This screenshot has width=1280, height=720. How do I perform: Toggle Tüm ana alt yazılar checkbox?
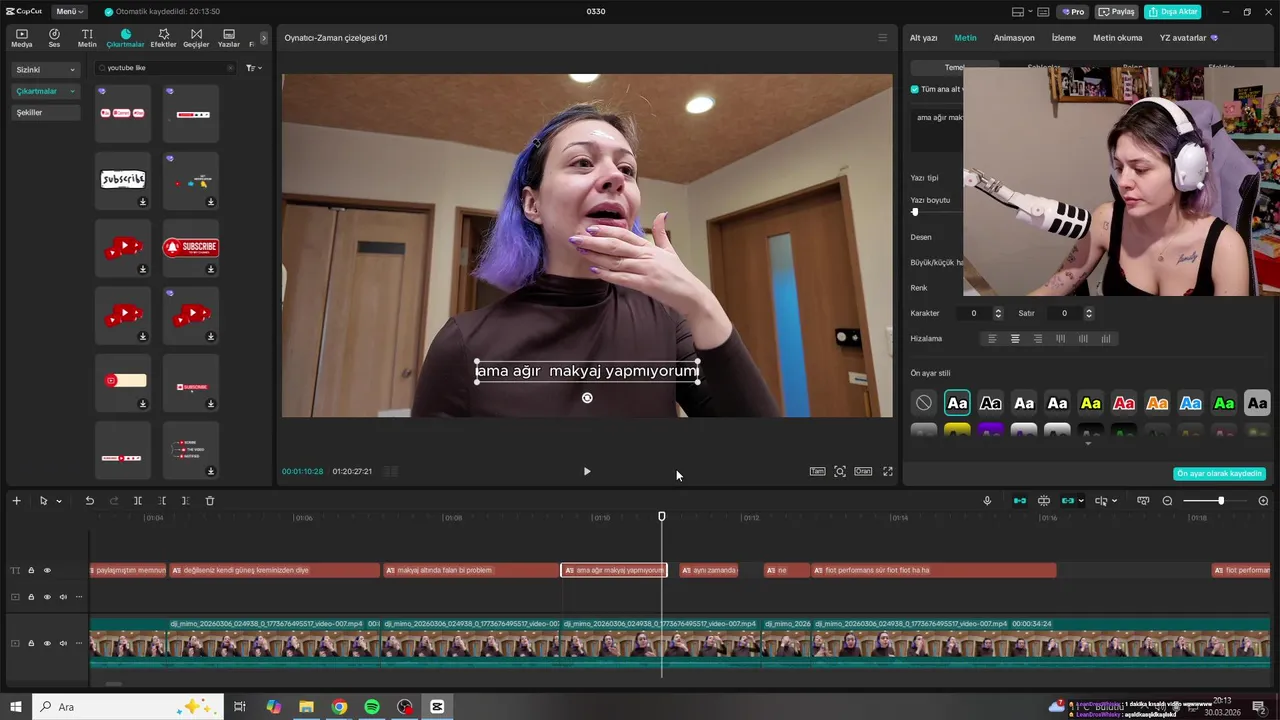click(915, 89)
